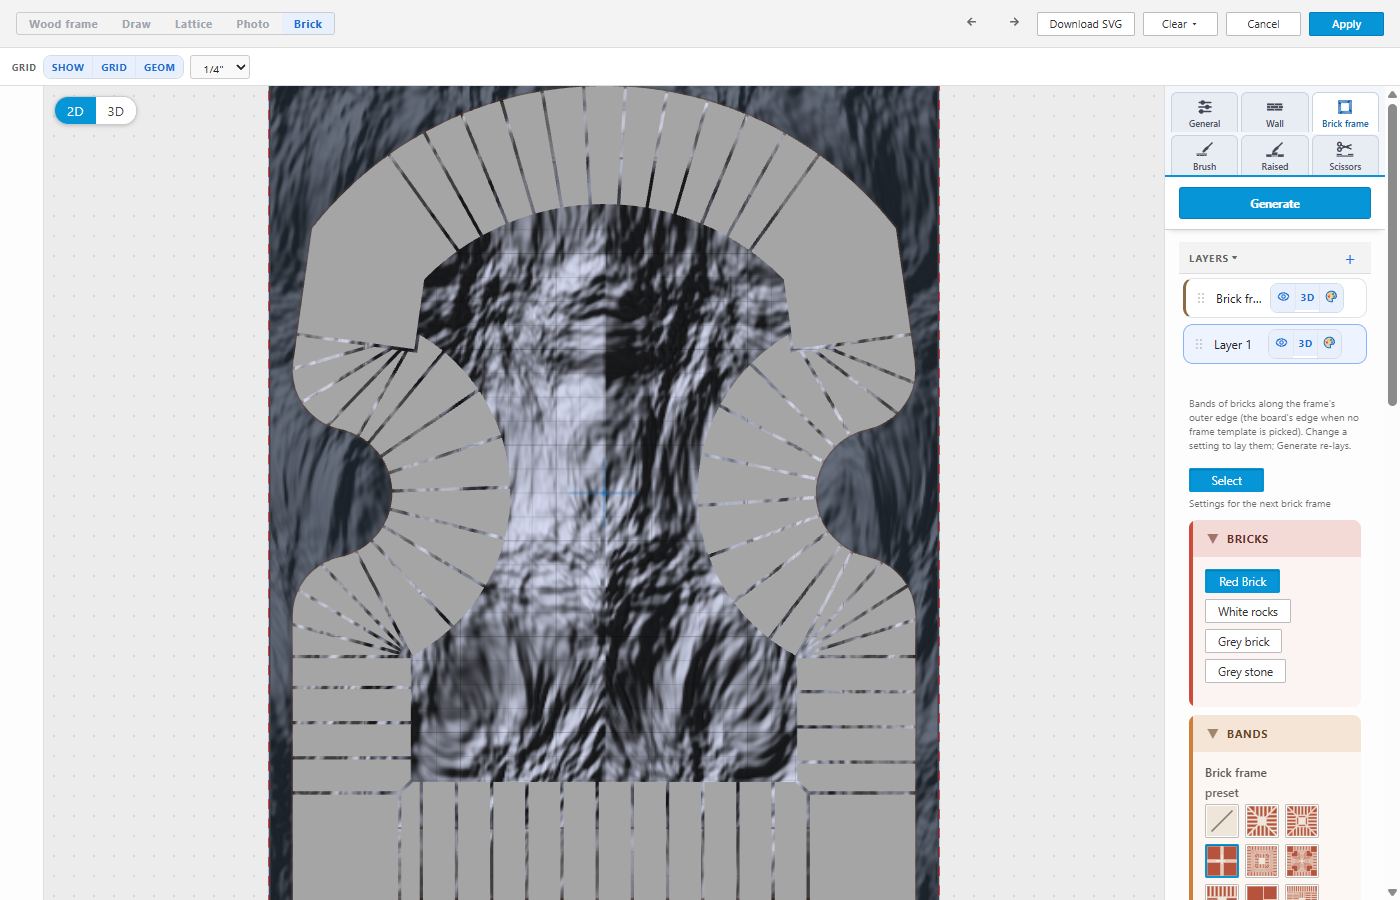Switch to the Wood frame tab

click(x=64, y=24)
